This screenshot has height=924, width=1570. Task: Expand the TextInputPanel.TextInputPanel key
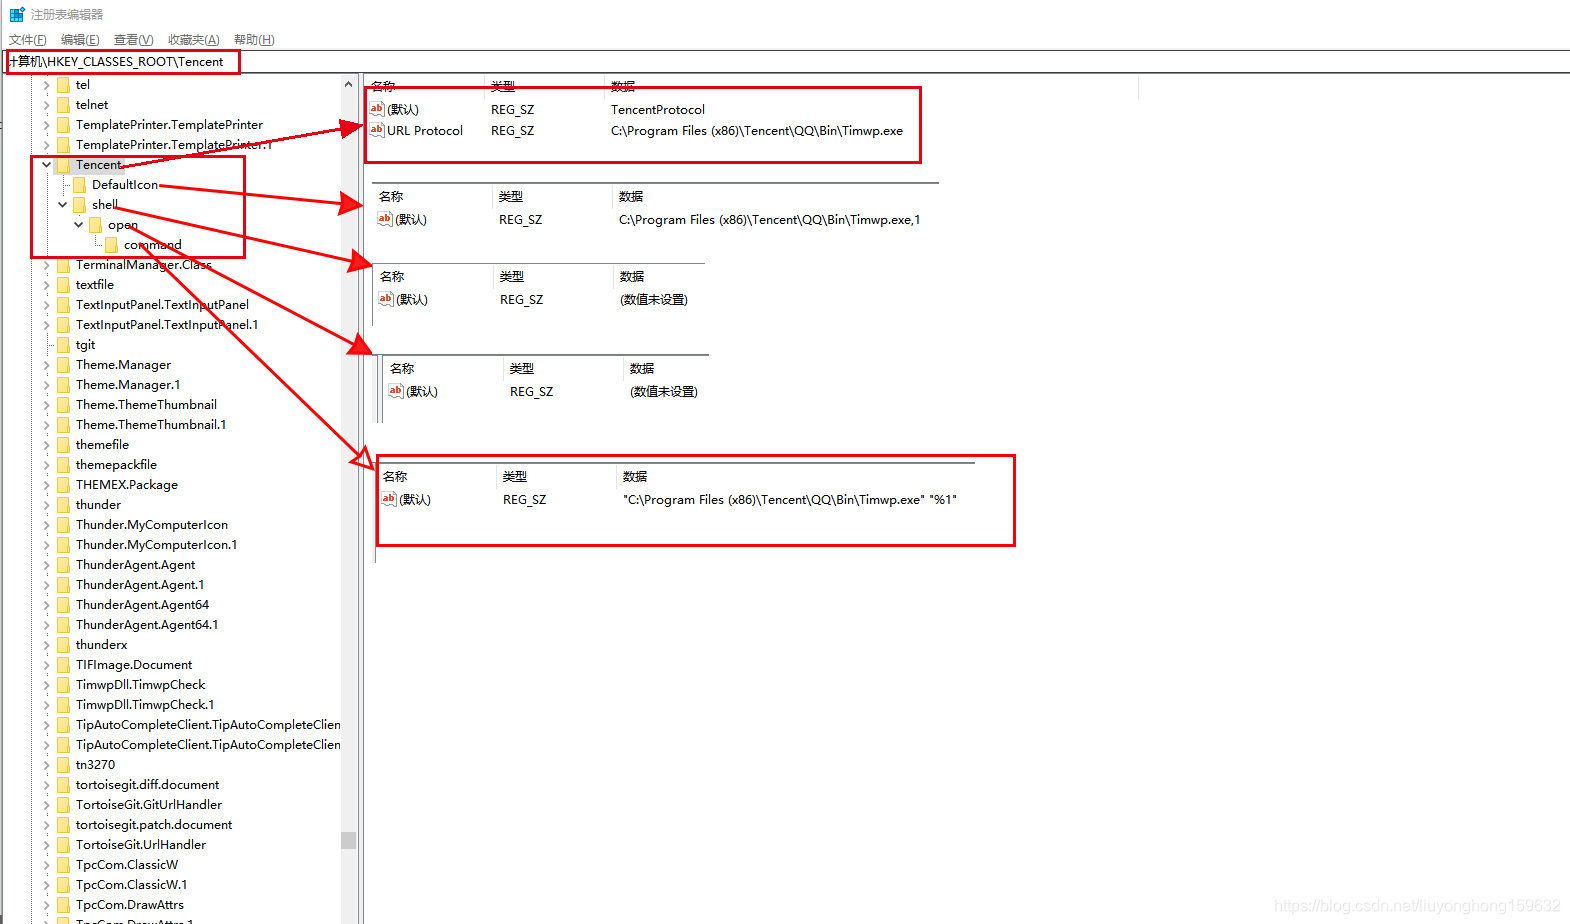[46, 305]
